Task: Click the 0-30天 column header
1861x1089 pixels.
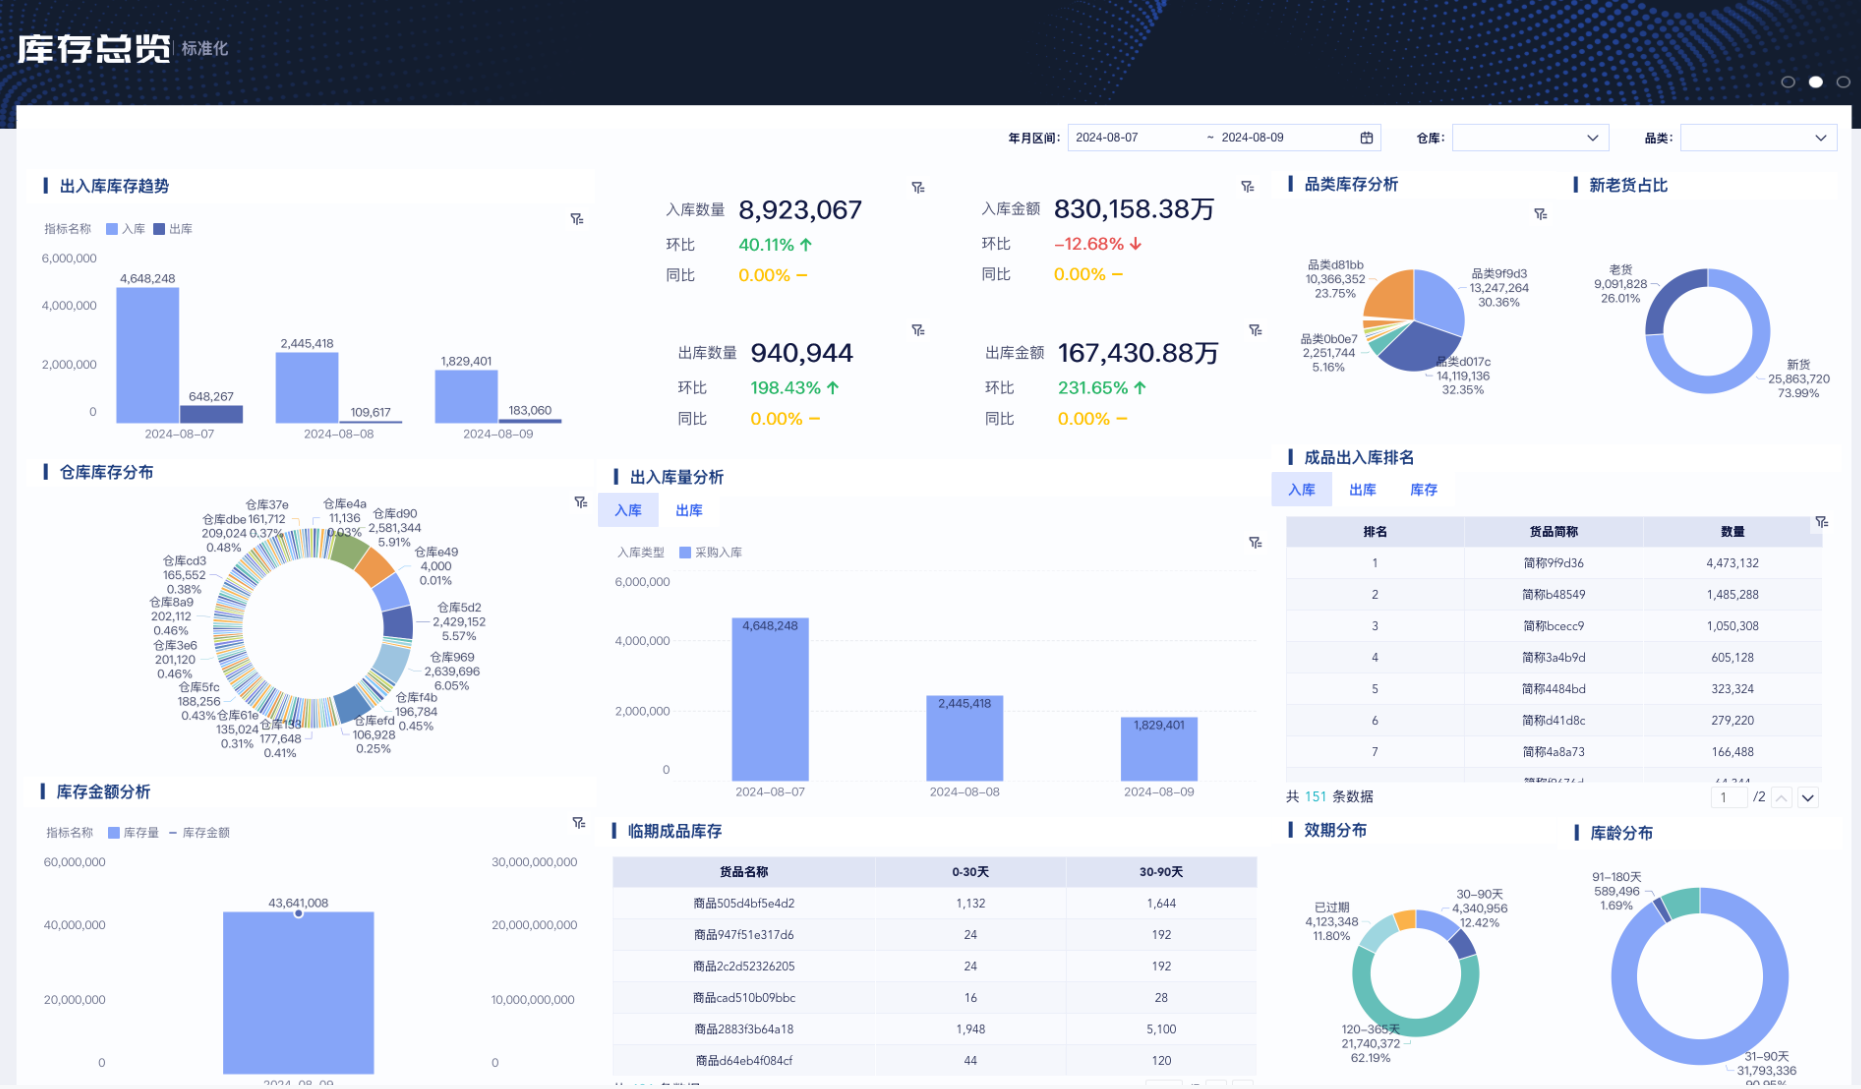Action: tap(969, 872)
